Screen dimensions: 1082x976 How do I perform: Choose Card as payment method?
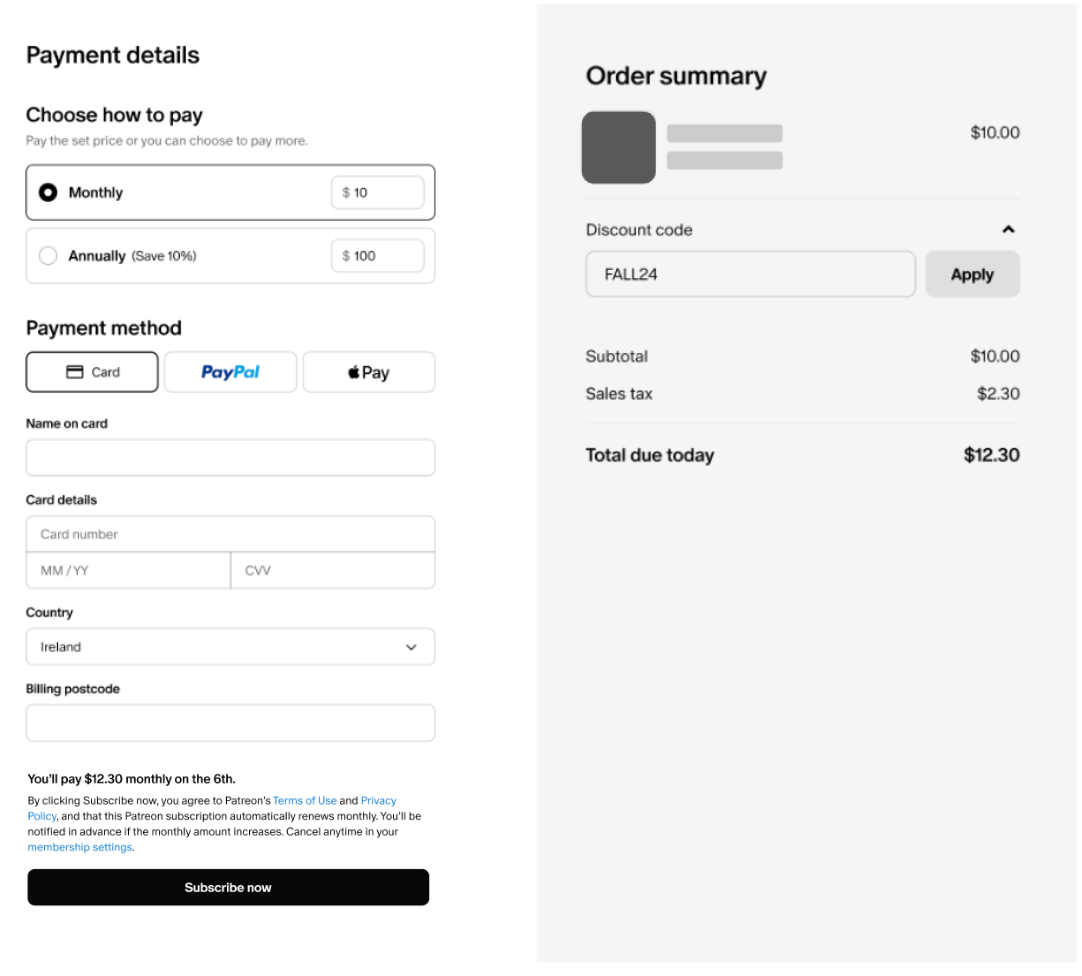(x=92, y=372)
